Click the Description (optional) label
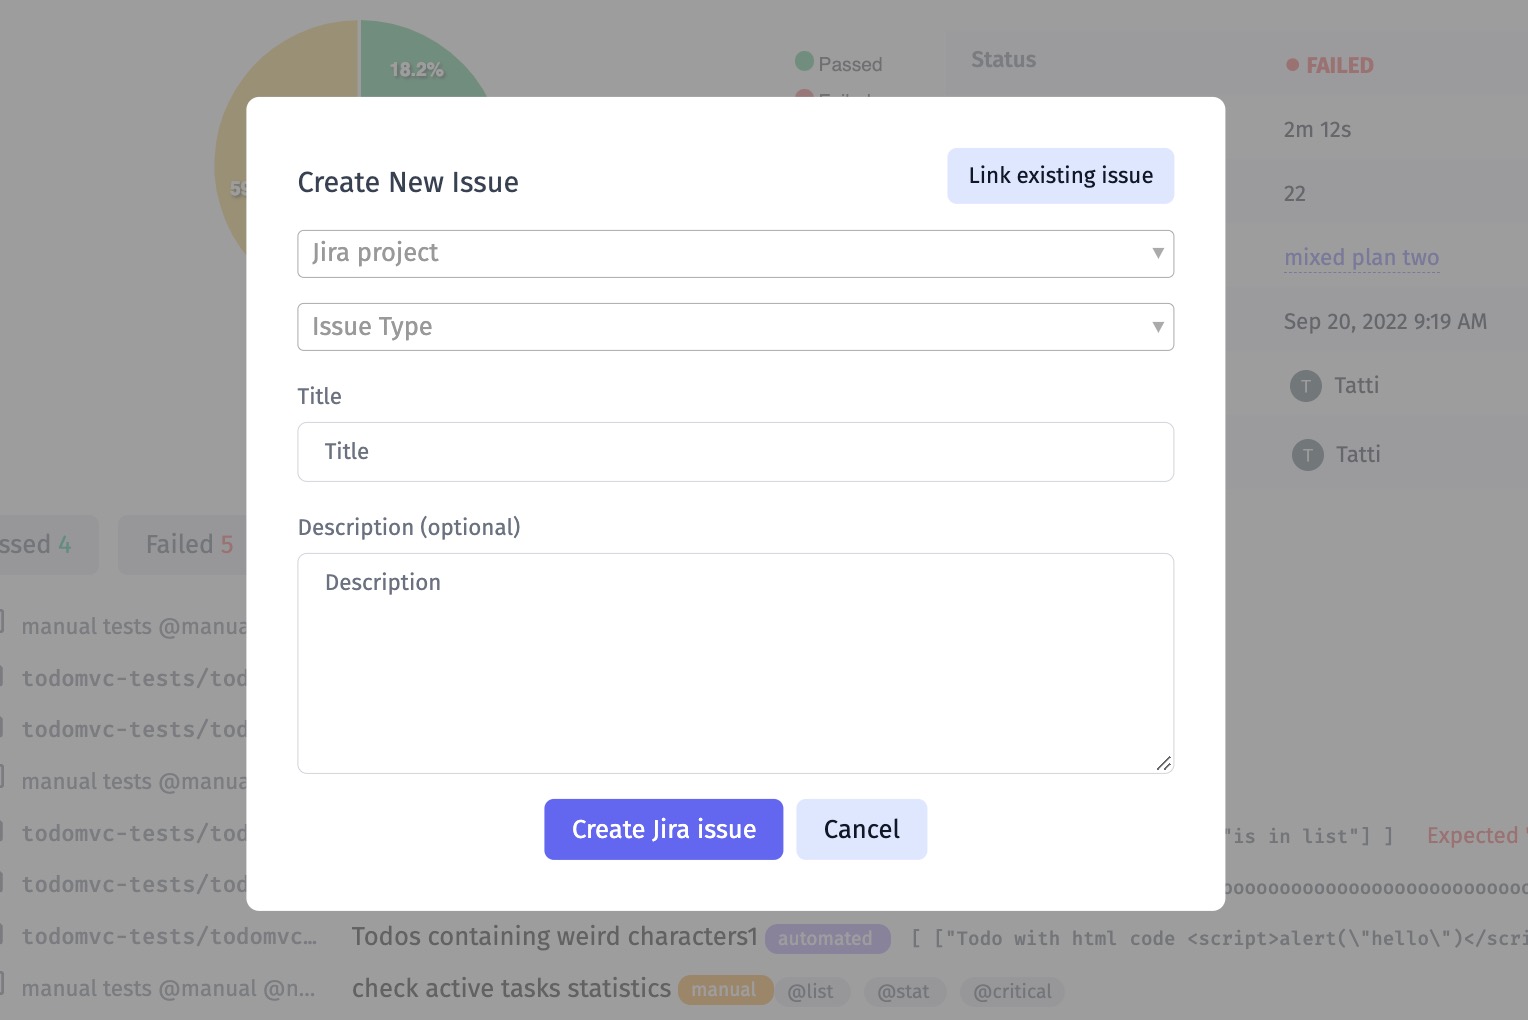 coord(409,528)
